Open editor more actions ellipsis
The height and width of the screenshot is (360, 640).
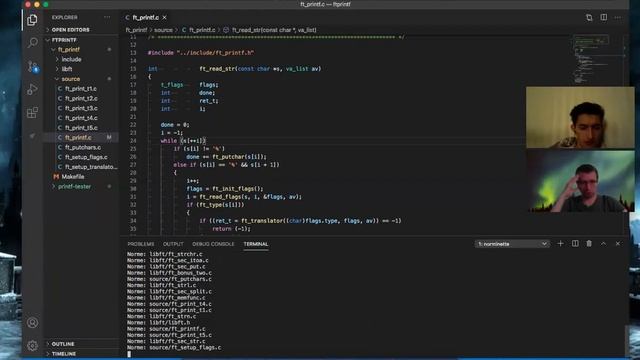point(618,18)
